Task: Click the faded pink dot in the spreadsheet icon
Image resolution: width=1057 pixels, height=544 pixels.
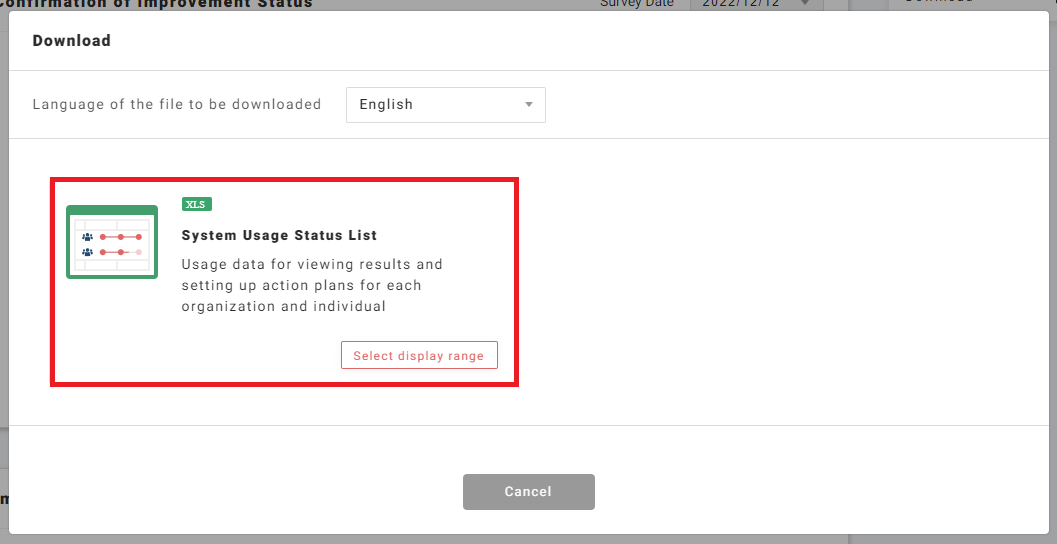Action: click(x=139, y=252)
